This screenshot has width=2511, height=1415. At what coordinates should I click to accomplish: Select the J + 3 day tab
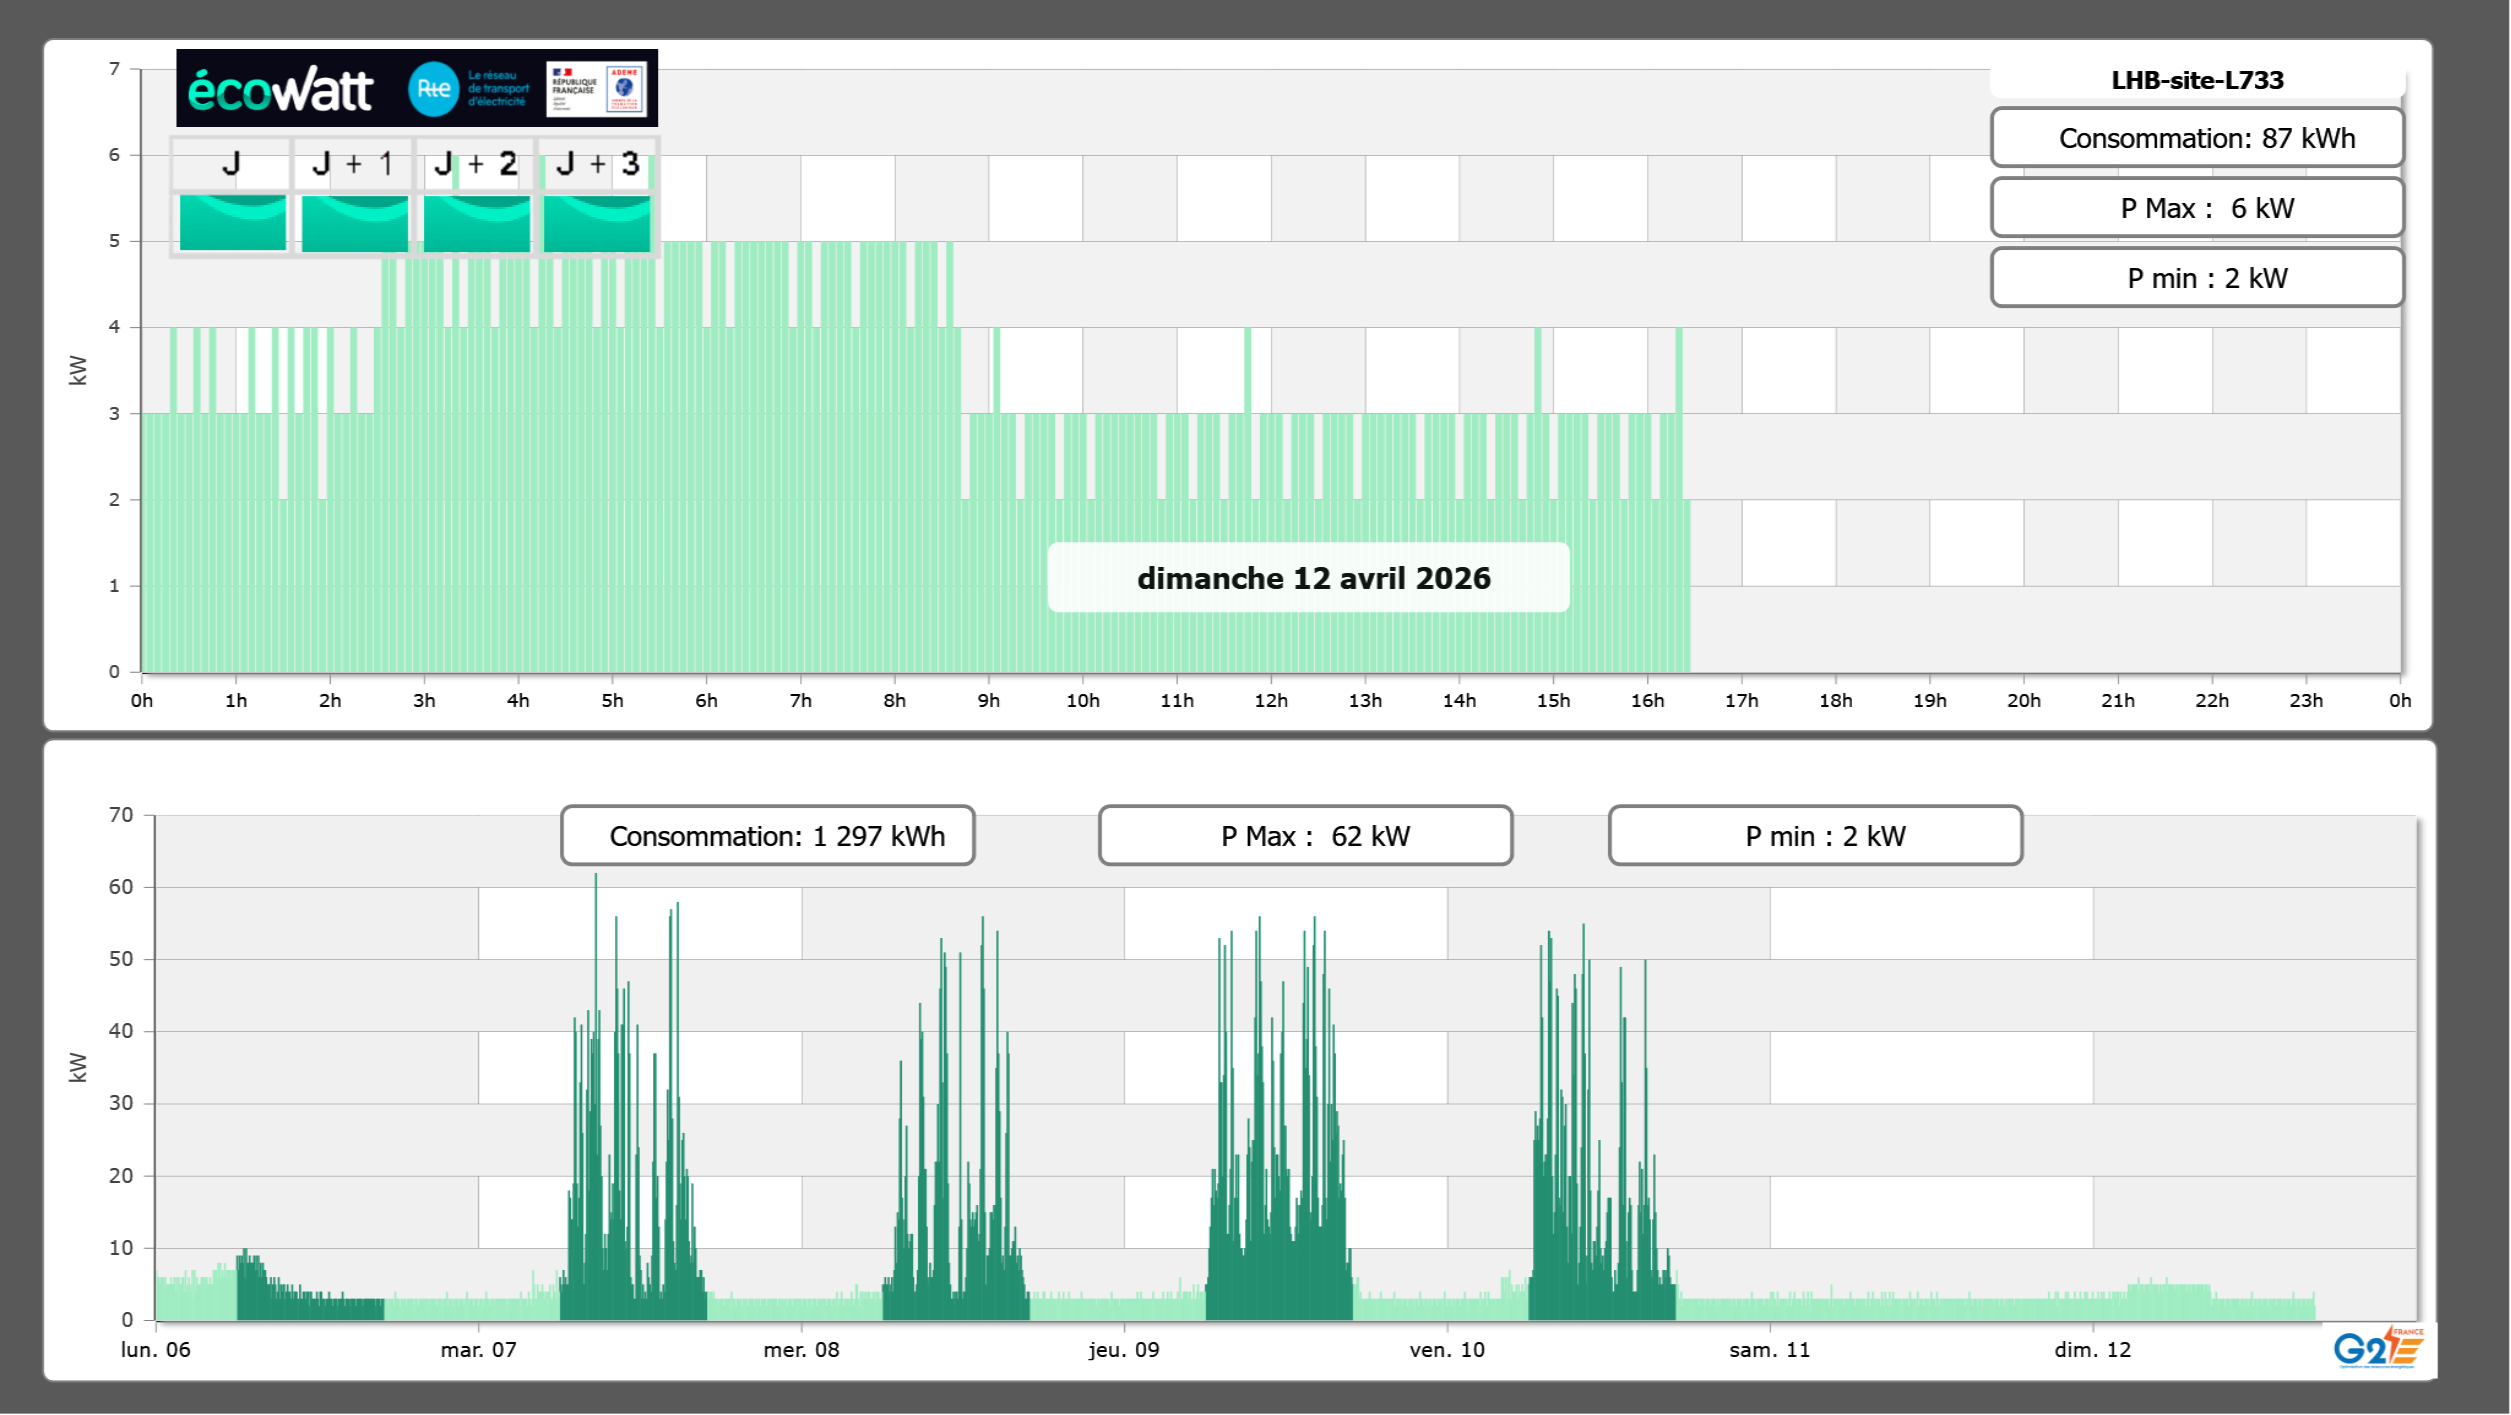tap(597, 164)
